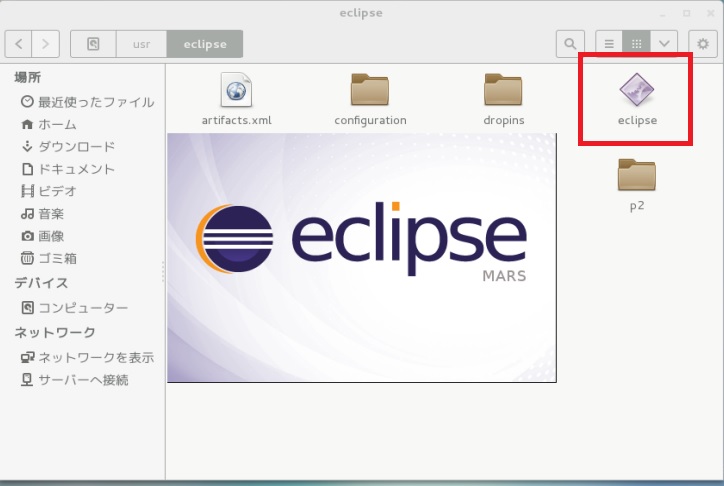
Task: Go forward with the right arrow button
Action: (x=45, y=44)
